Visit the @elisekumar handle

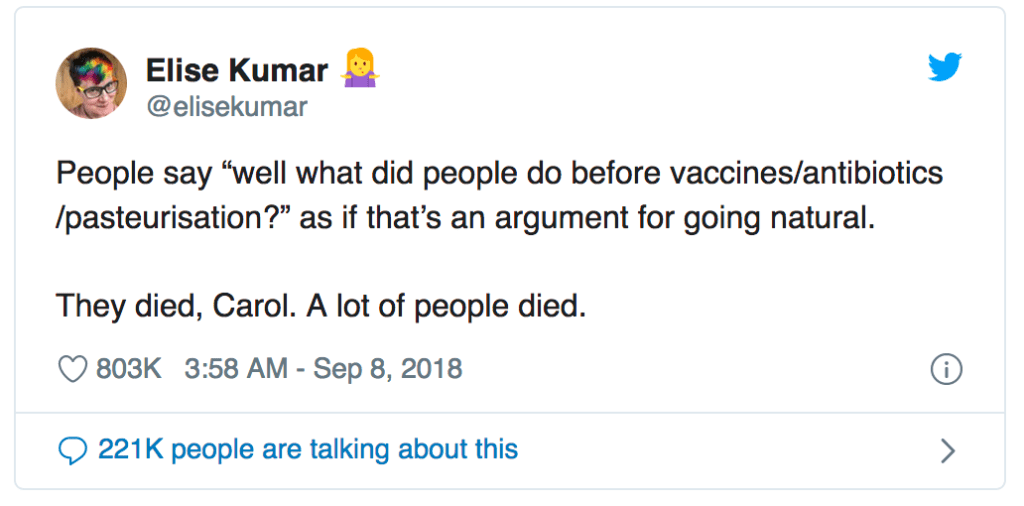[226, 106]
